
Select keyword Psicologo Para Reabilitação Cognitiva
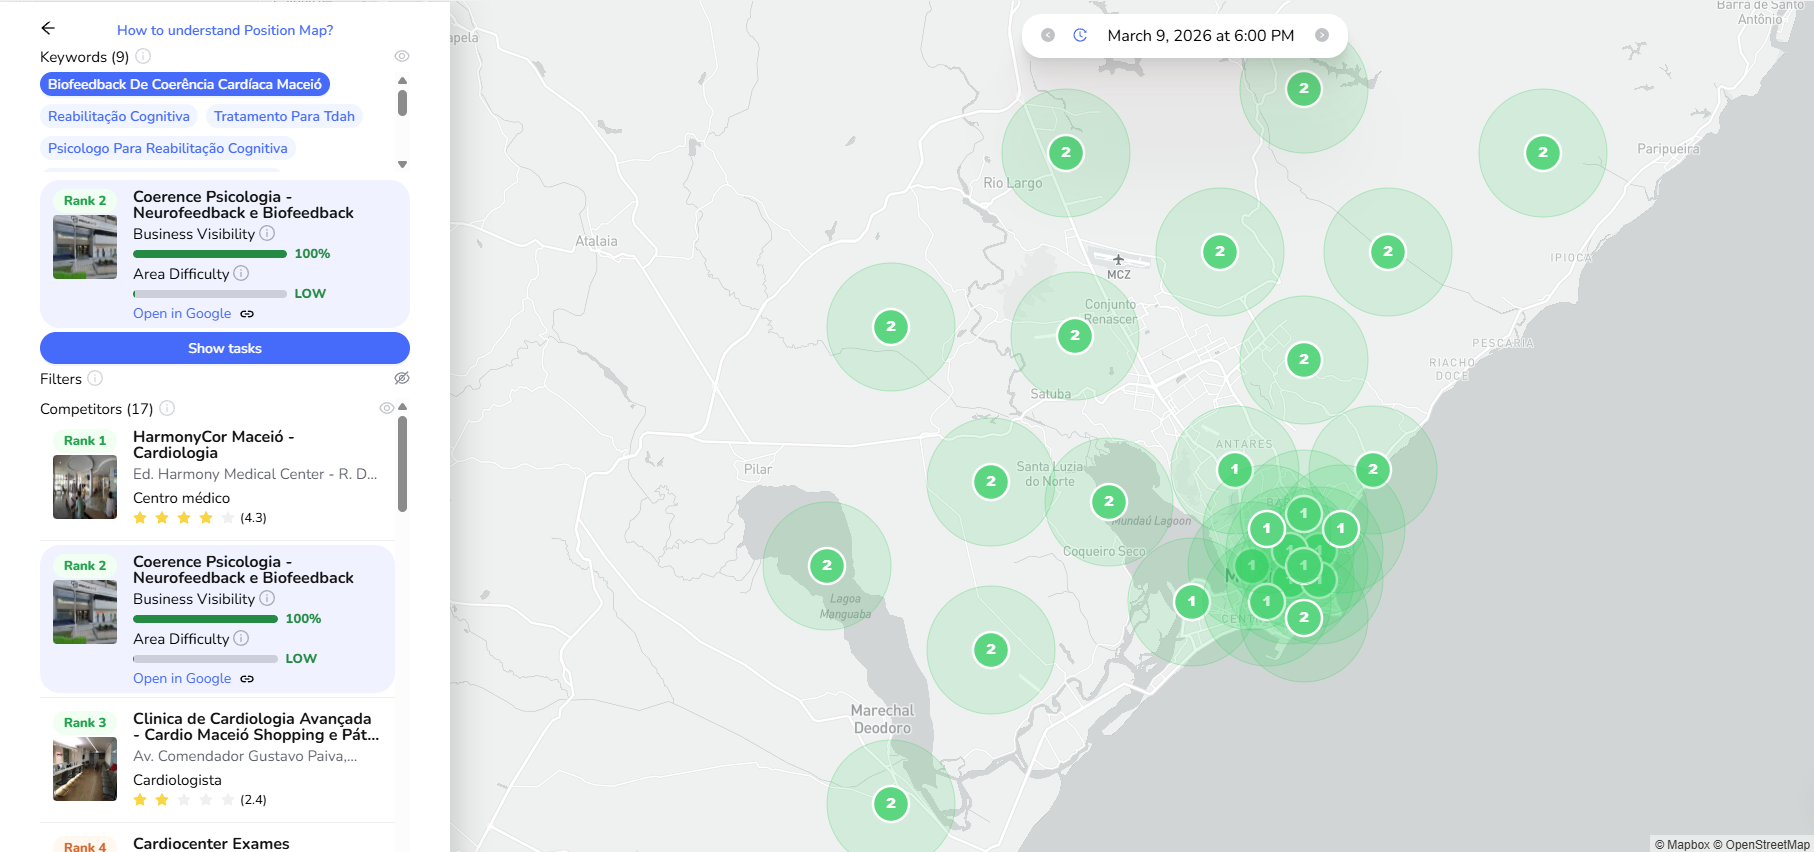[168, 148]
